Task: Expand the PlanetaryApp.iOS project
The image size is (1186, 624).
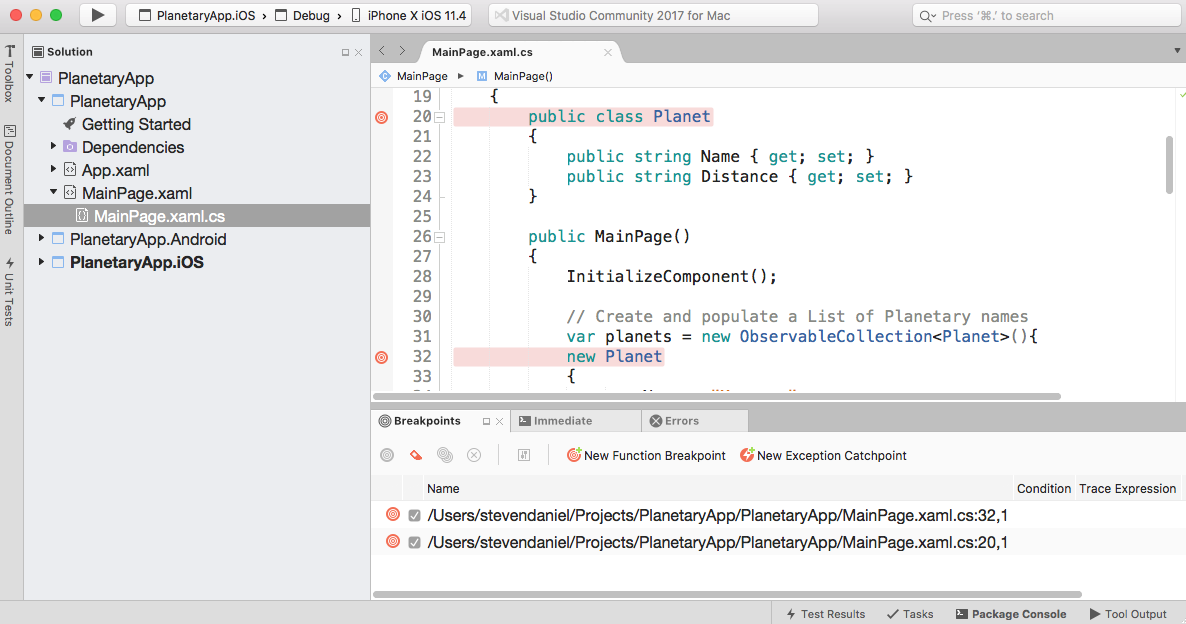Action: point(42,262)
